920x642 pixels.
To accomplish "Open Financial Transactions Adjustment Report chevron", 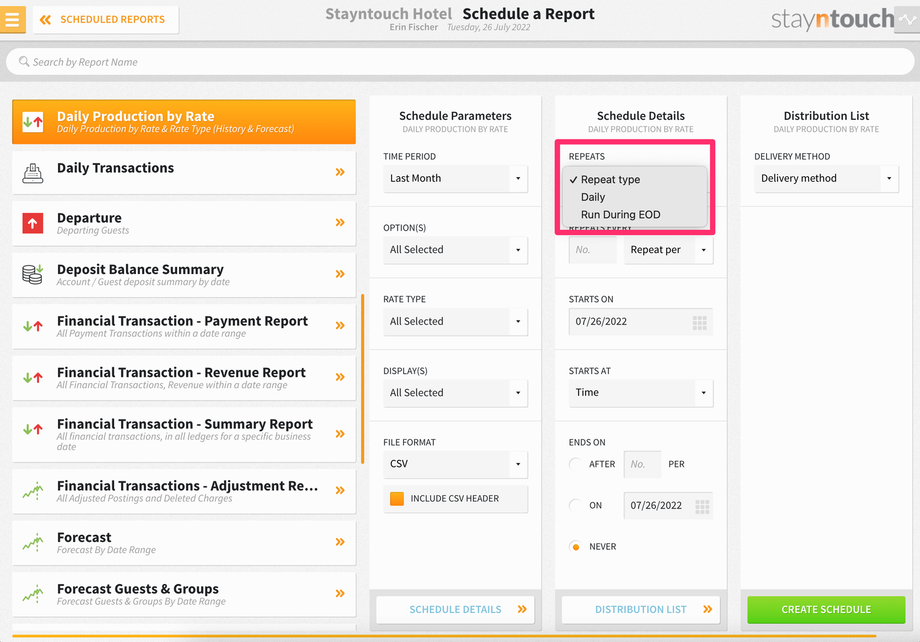I will 340,491.
